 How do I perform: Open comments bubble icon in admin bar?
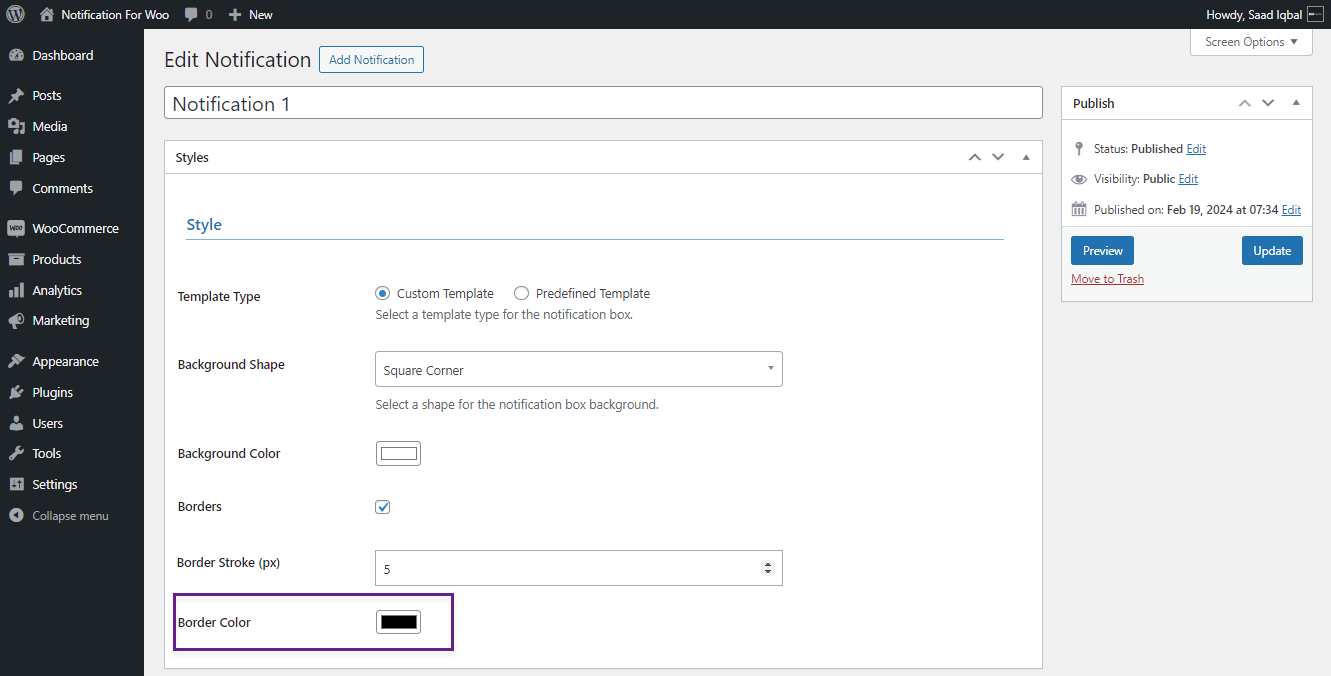[191, 15]
